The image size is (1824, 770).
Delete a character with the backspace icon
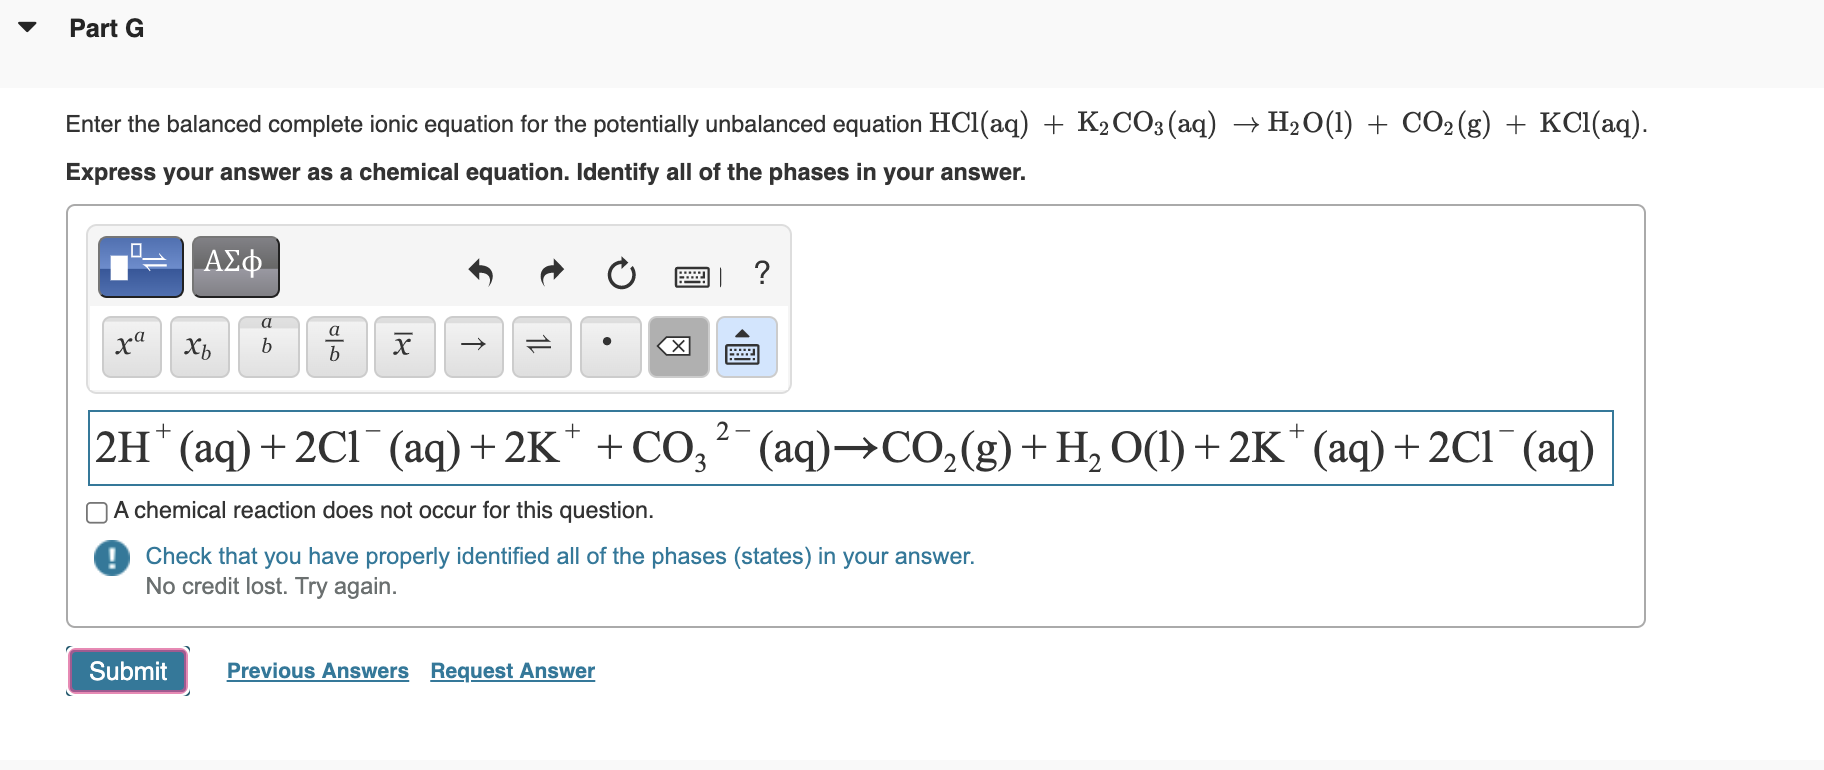point(677,346)
